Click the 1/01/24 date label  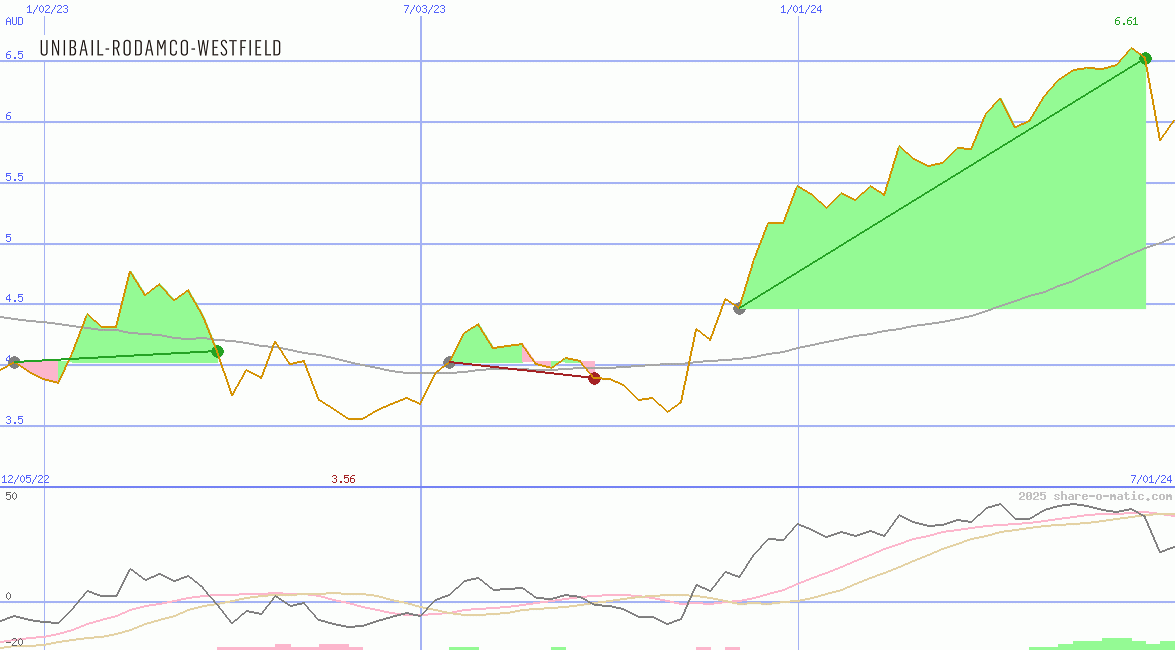click(801, 9)
